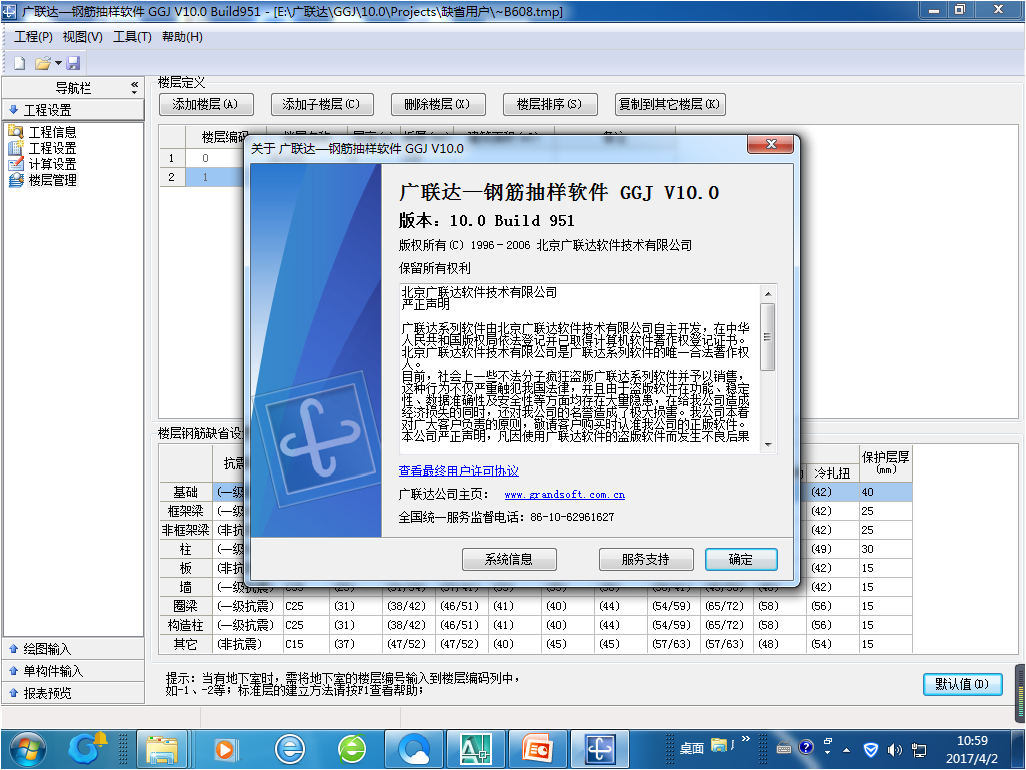1026x770 pixels.
Task: Open the 工程(P) menu
Action: pos(33,37)
